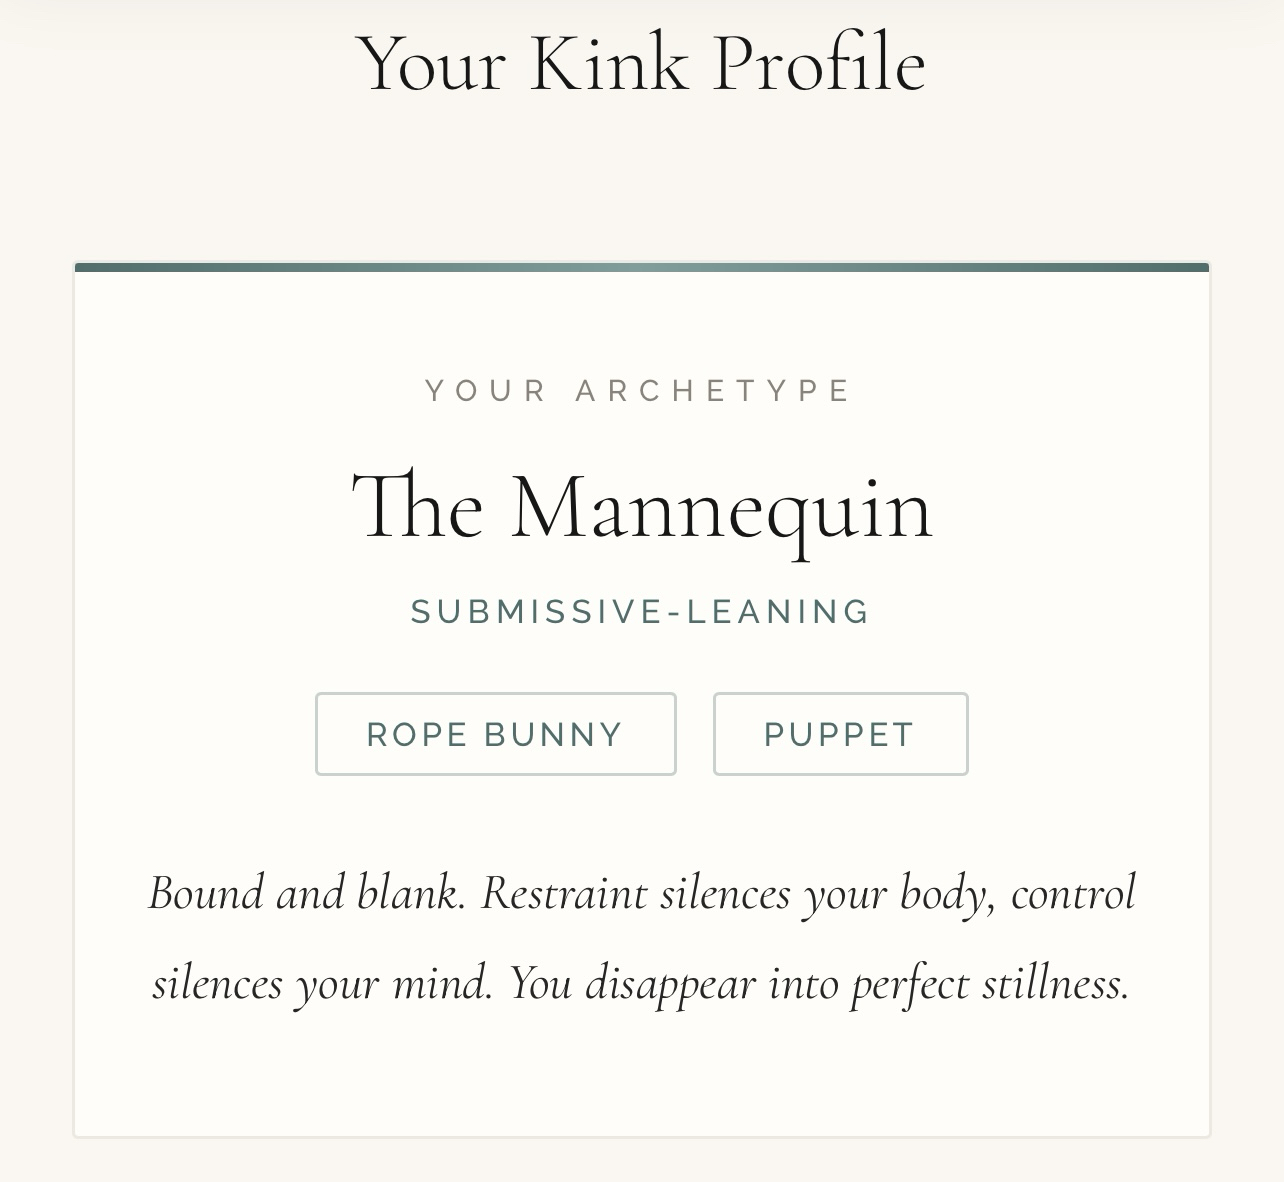Click the ROPE BUNNY tag

tap(495, 734)
